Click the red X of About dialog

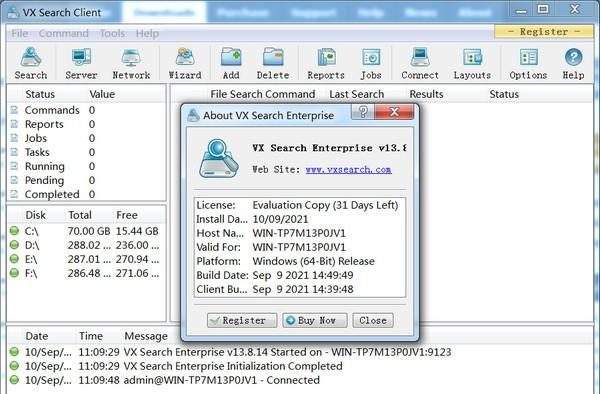394,112
